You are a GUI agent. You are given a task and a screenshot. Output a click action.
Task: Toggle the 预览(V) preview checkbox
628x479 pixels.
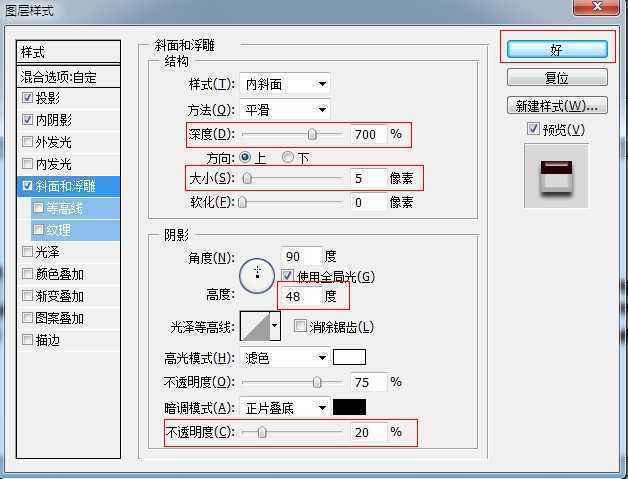pos(533,129)
